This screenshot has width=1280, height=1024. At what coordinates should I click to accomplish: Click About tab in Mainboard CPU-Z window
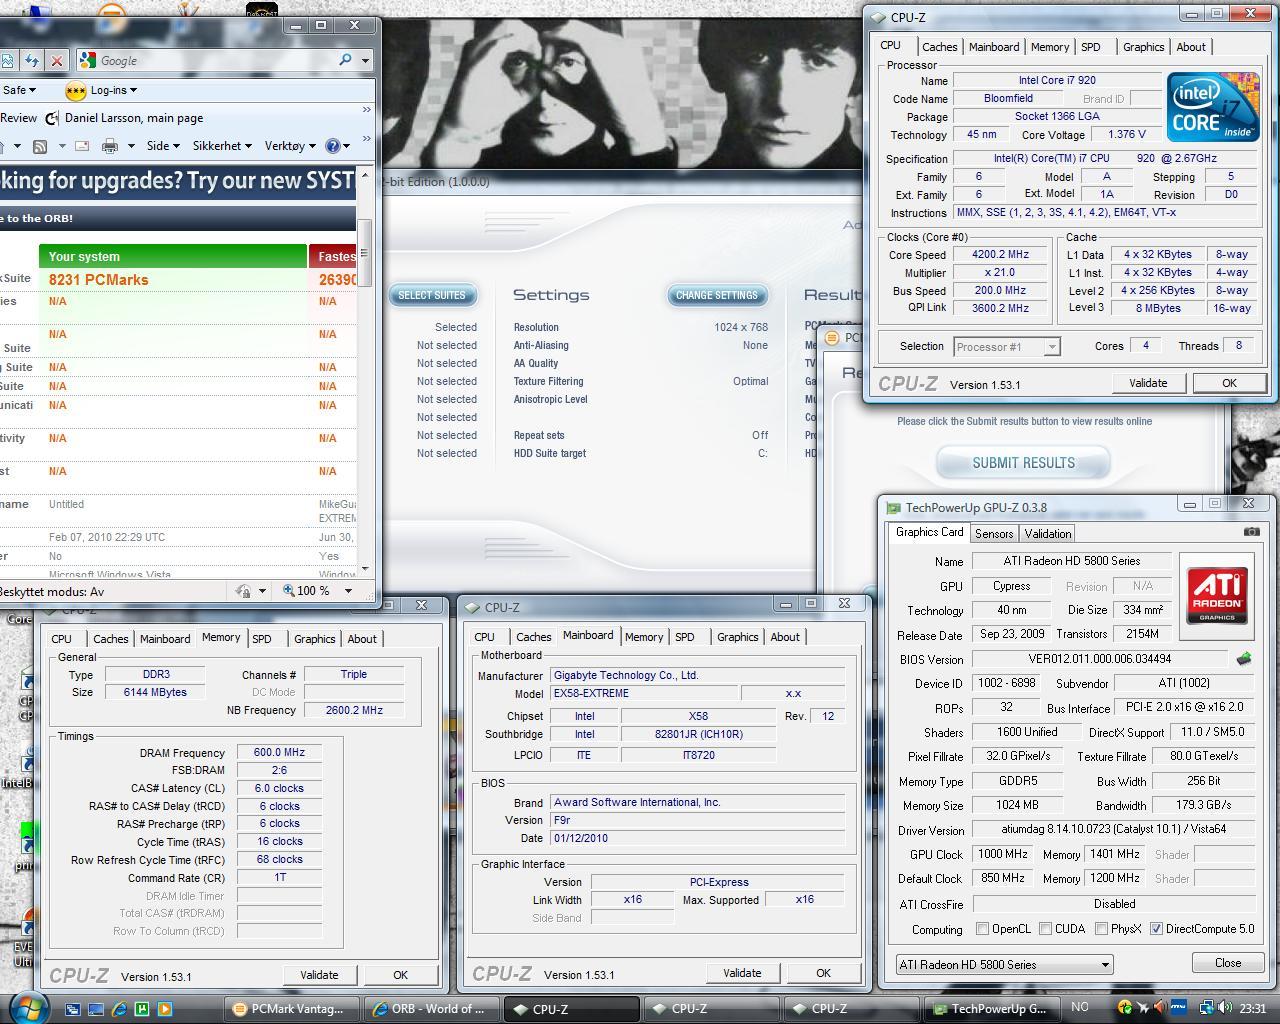tap(785, 637)
